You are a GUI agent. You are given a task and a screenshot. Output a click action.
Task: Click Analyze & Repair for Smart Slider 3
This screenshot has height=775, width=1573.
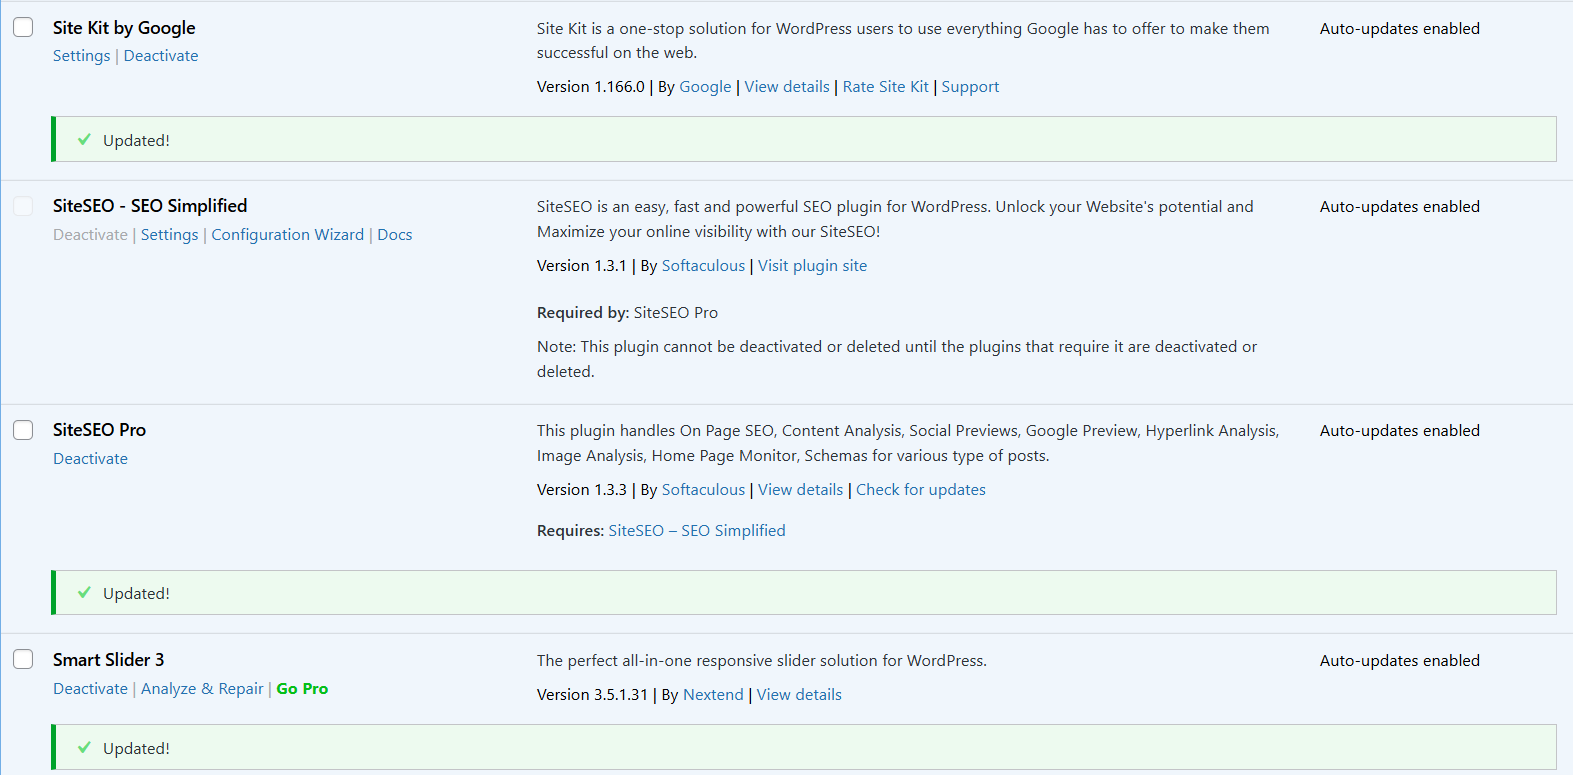[202, 689]
